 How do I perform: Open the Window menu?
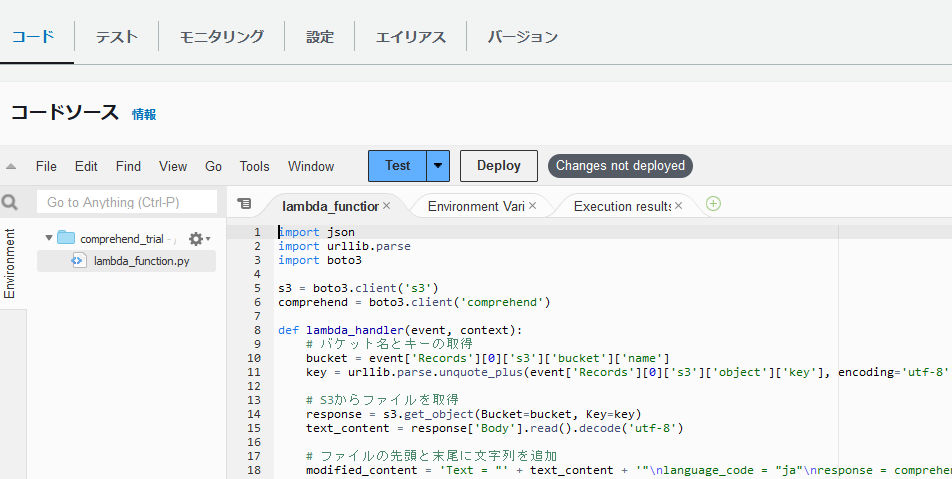311,166
